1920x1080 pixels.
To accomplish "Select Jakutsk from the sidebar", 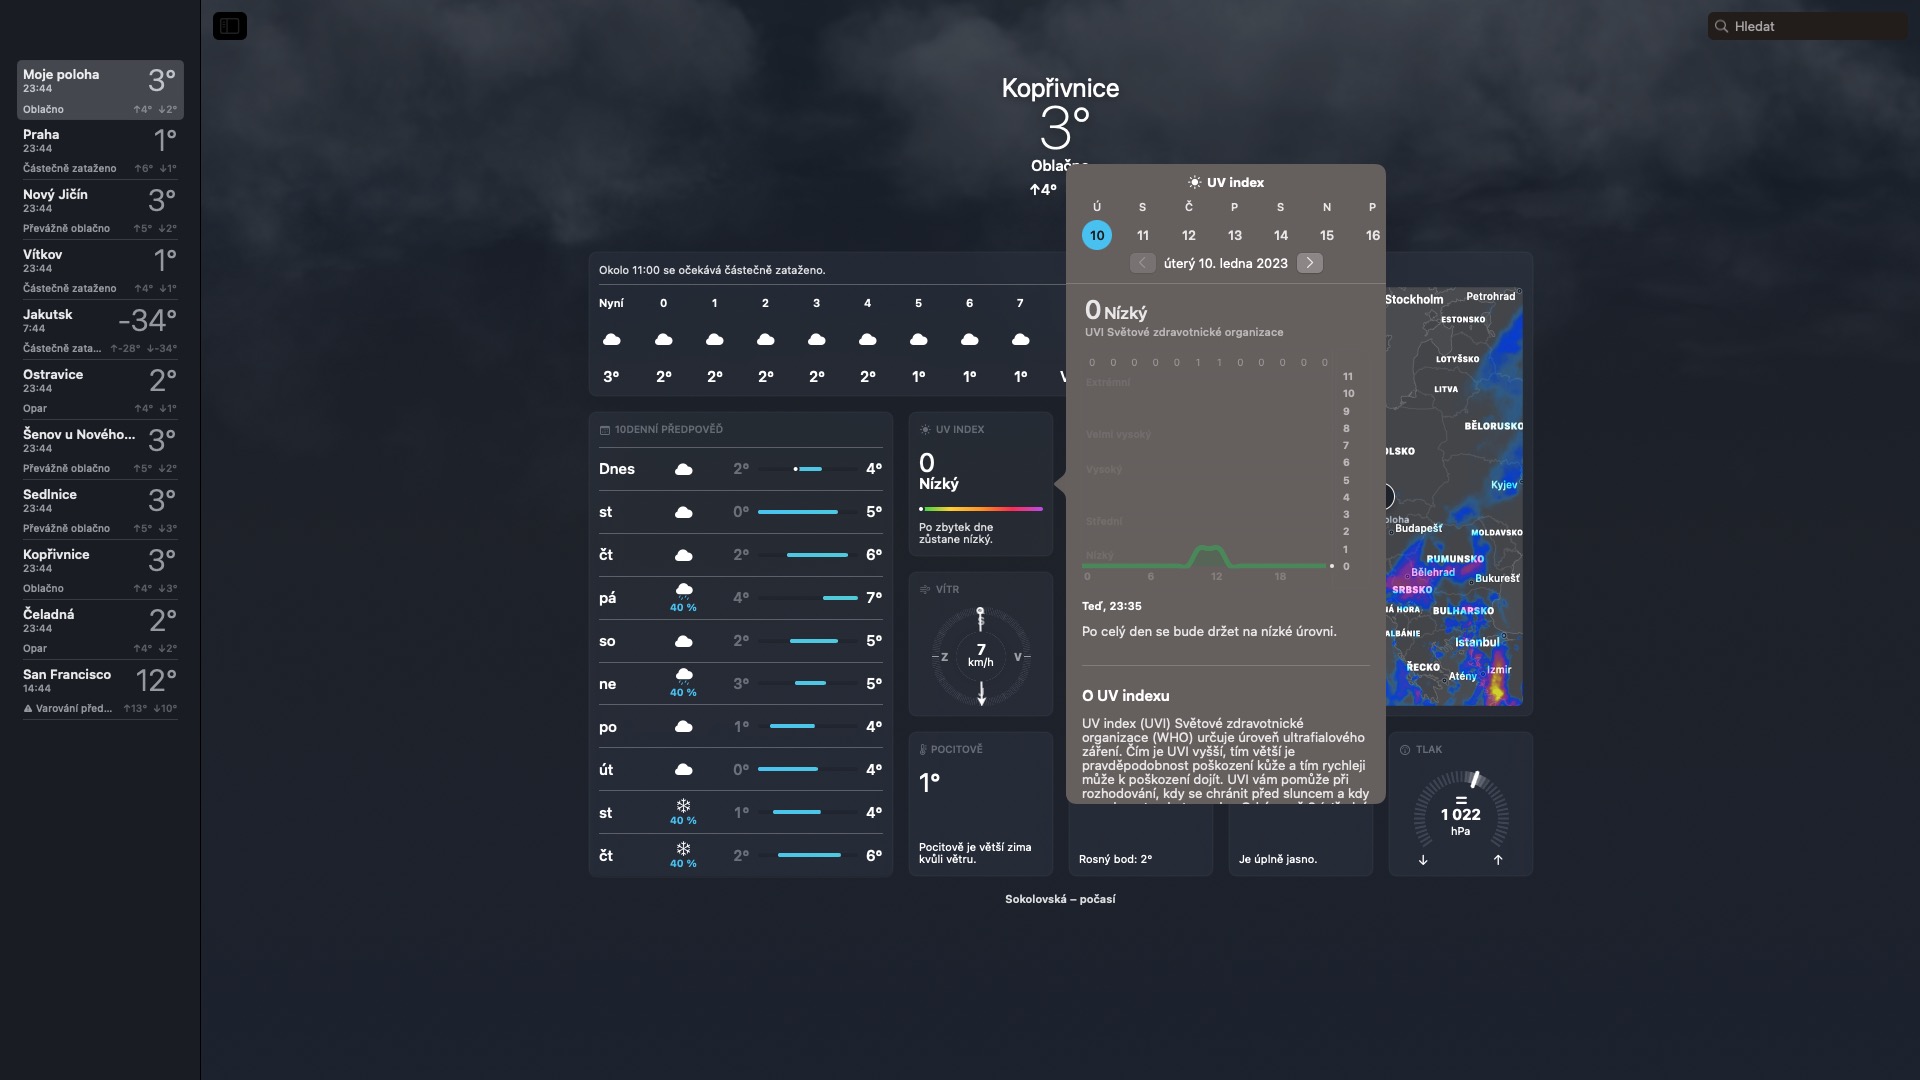I will [99, 330].
